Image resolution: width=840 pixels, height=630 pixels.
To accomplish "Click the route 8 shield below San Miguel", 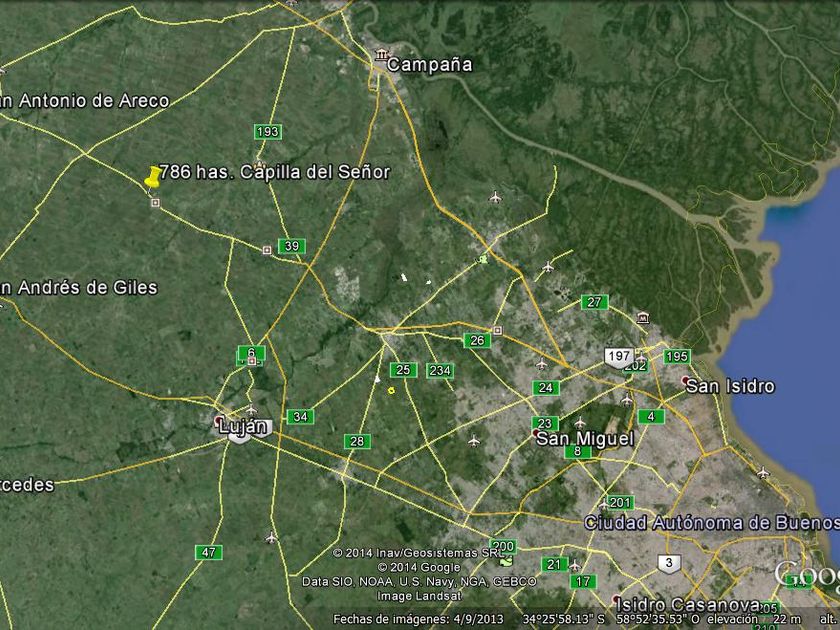I will pyautogui.click(x=578, y=451).
